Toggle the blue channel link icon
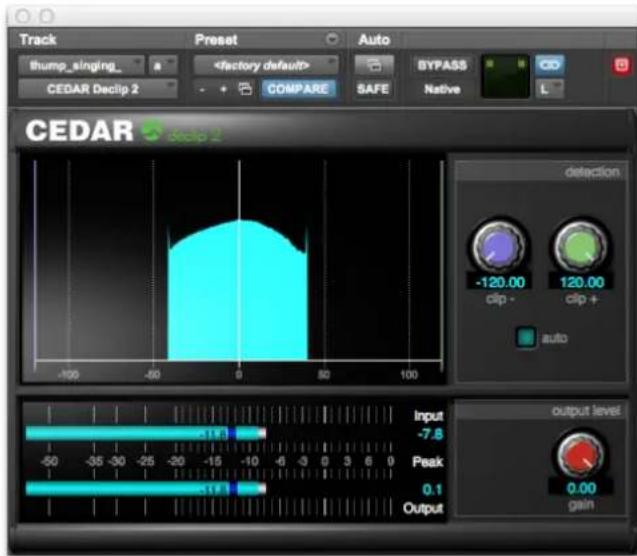Image resolution: width=637 pixels, height=556 pixels. [x=550, y=65]
